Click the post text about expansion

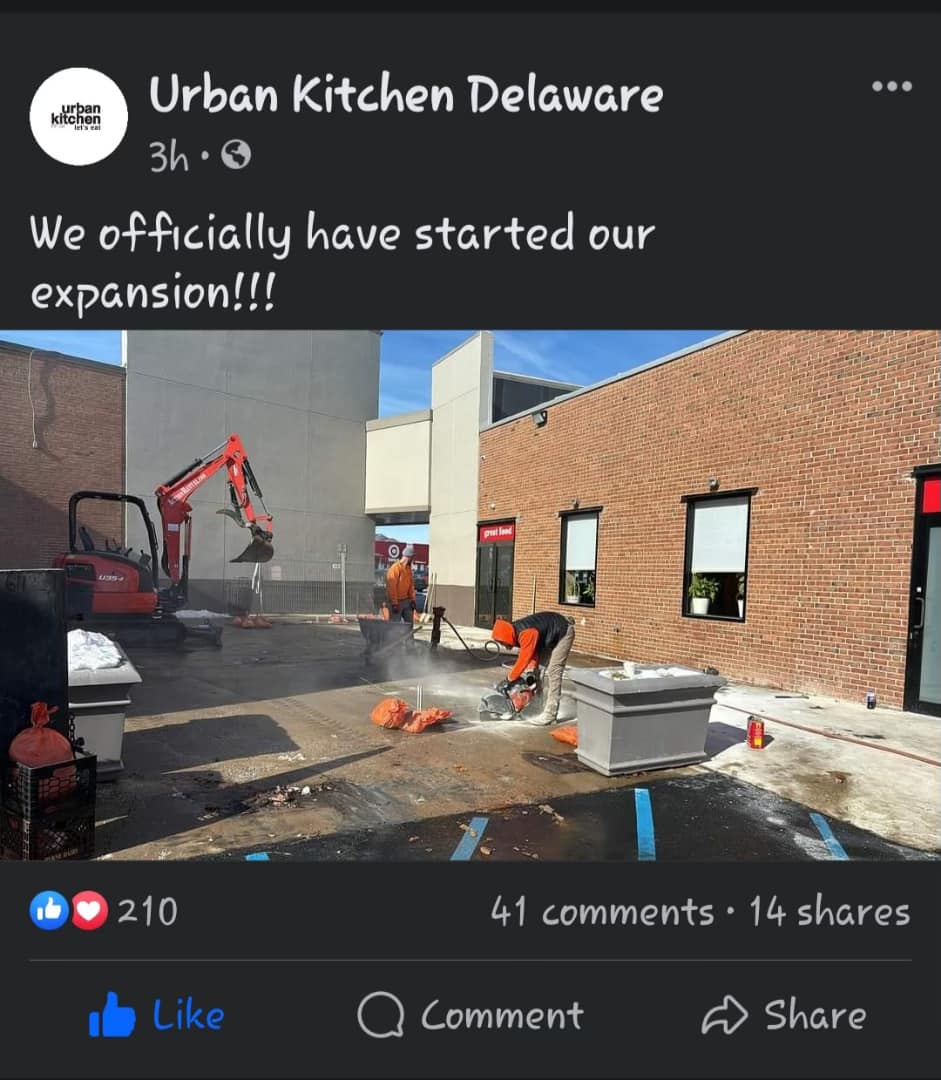click(342, 262)
